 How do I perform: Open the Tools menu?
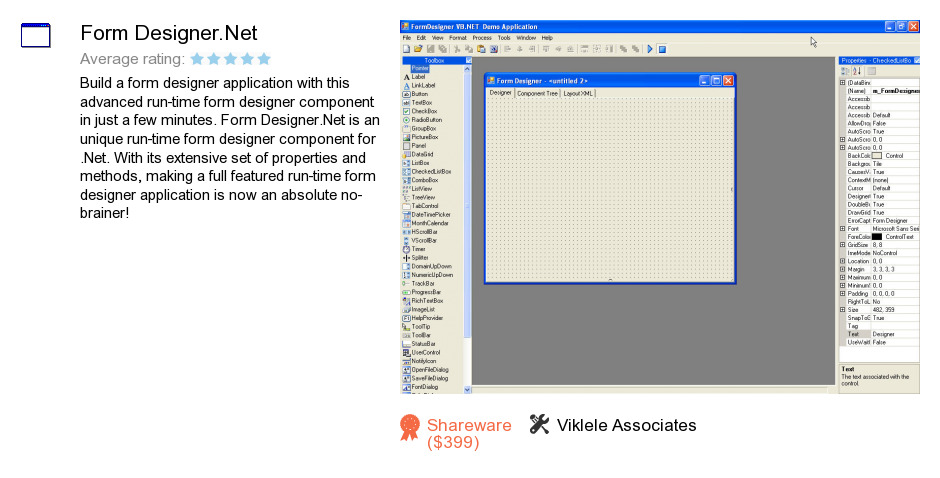(504, 38)
